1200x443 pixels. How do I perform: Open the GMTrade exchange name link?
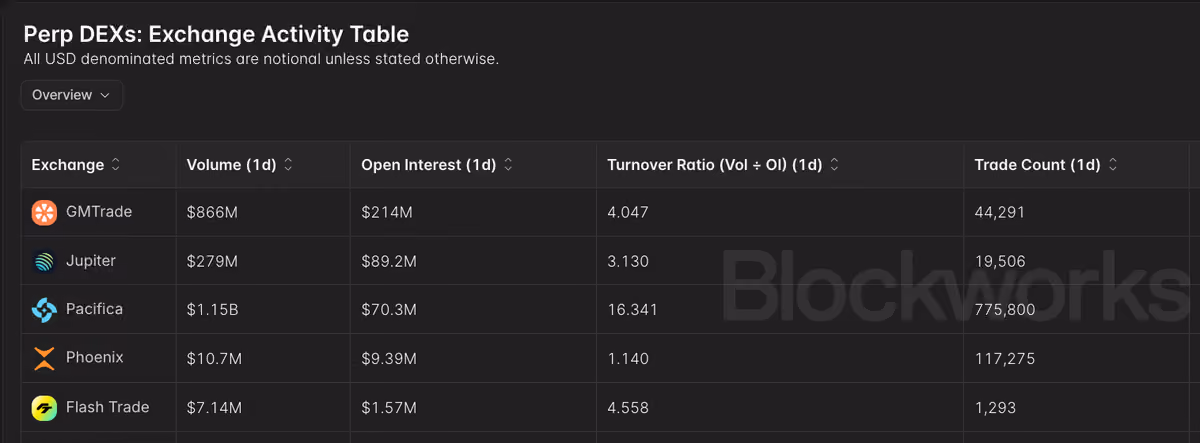pos(99,212)
